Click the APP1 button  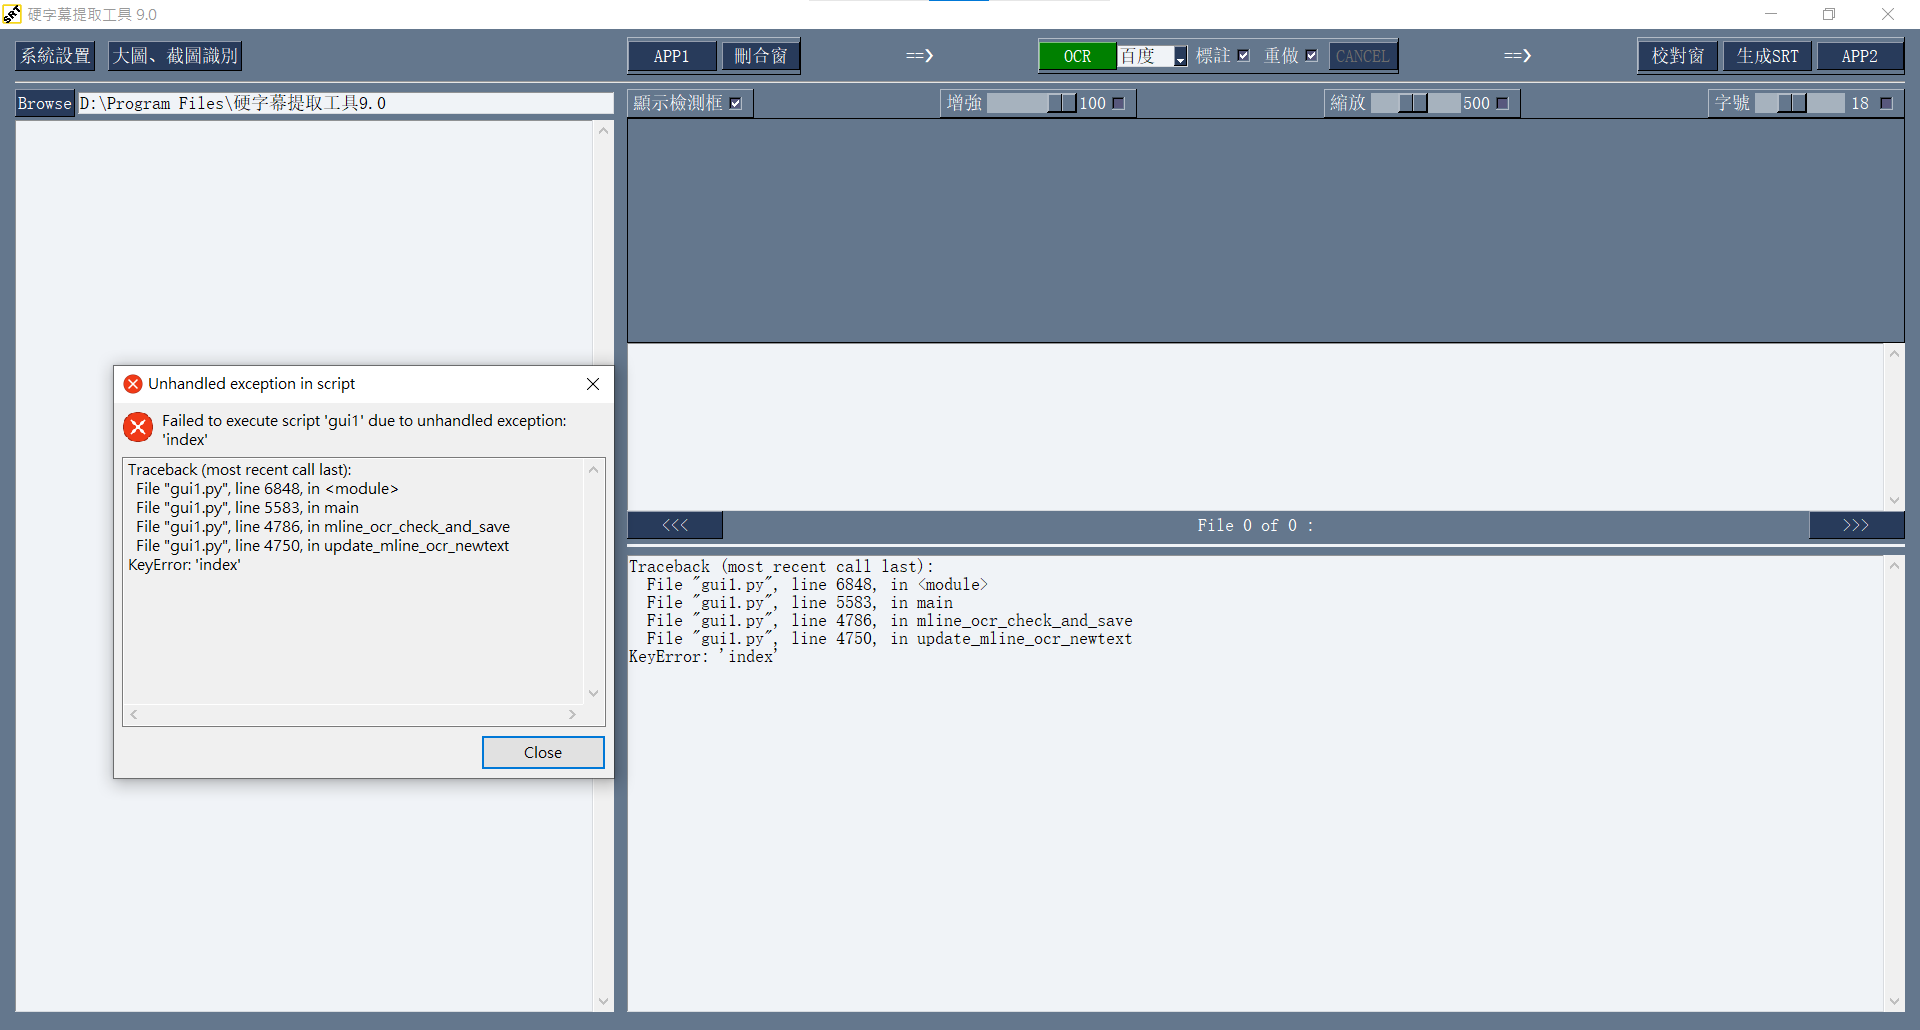point(672,56)
